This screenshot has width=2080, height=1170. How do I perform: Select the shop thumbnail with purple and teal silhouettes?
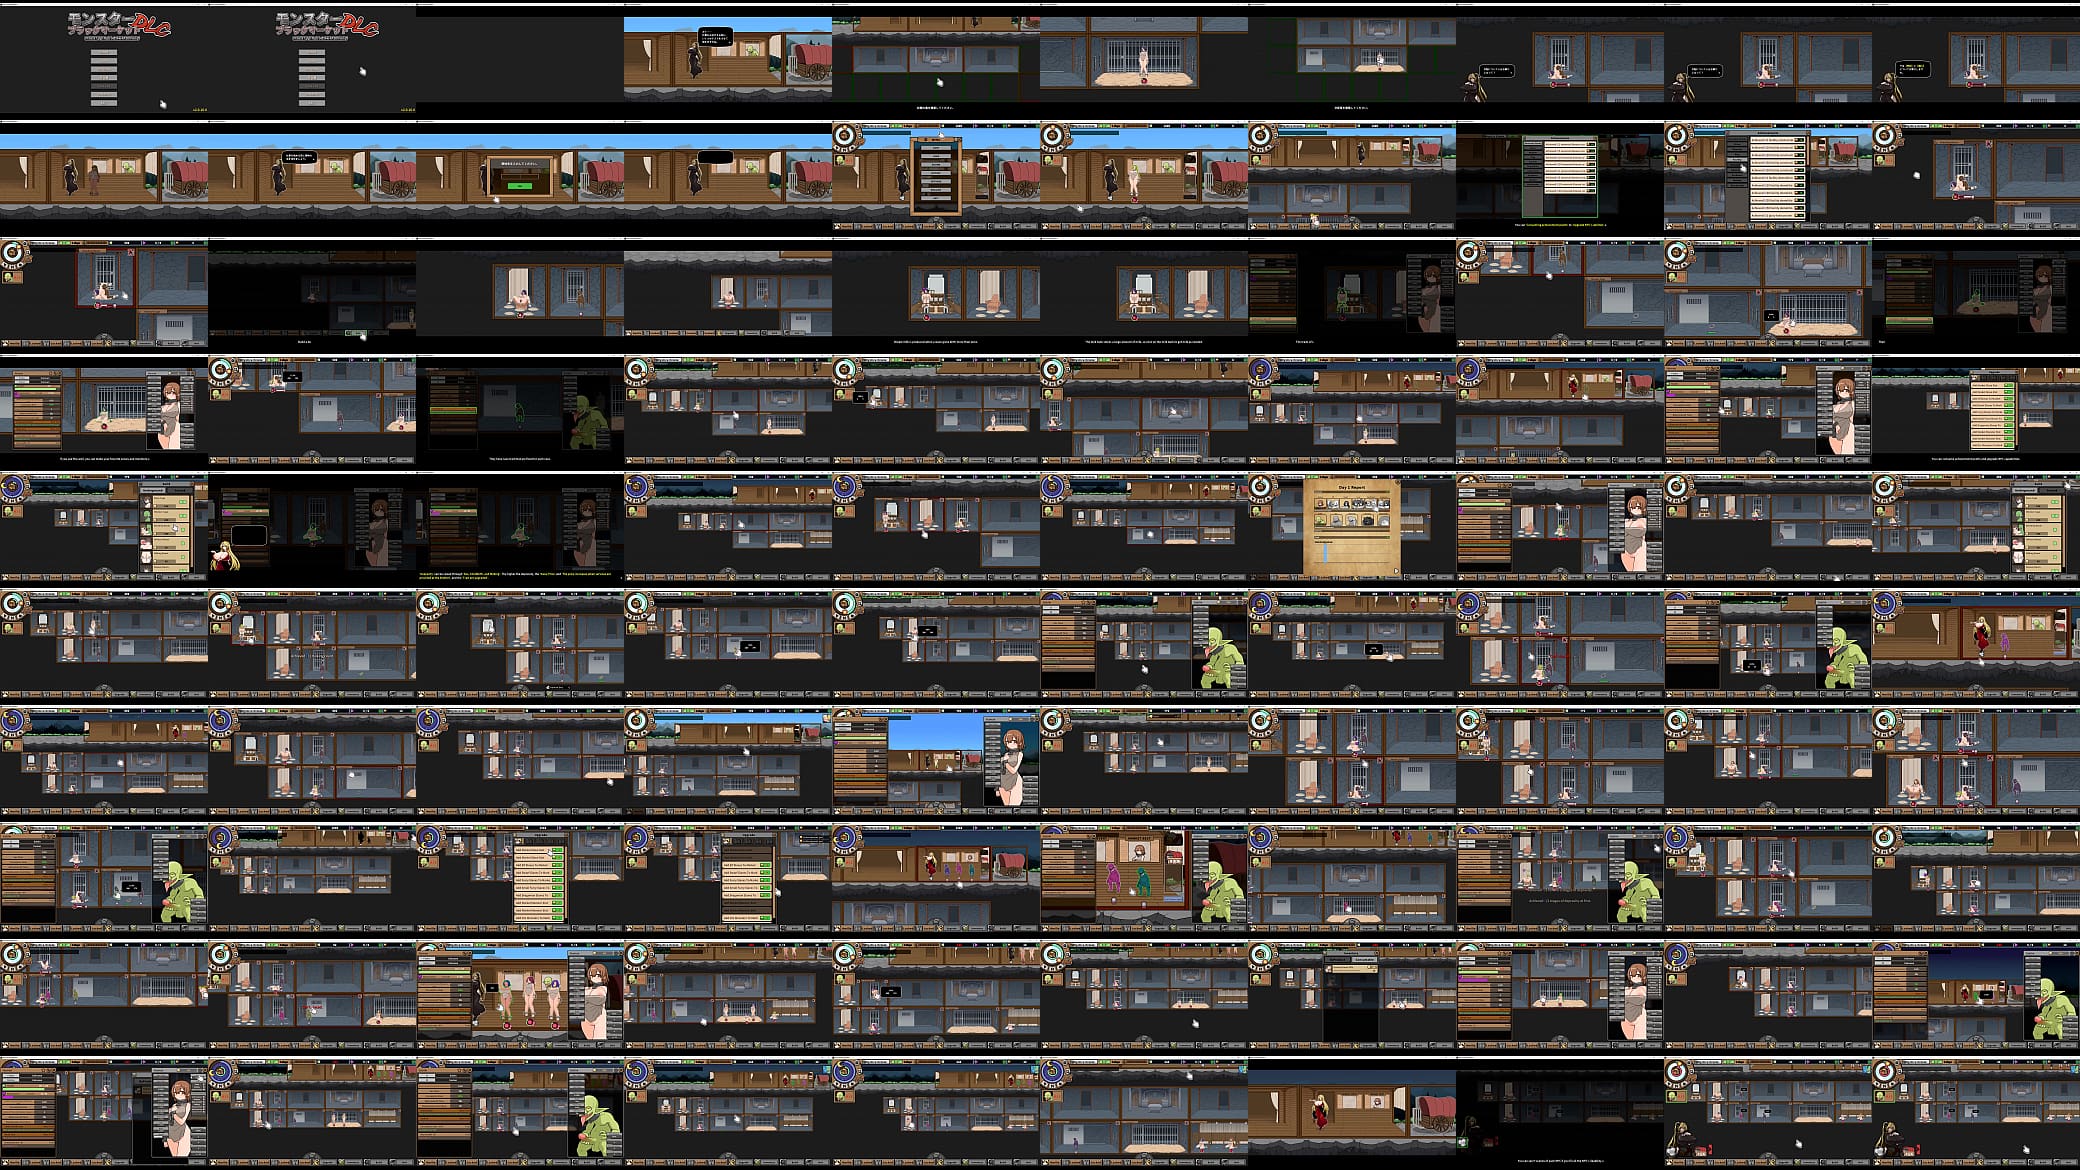[1144, 877]
